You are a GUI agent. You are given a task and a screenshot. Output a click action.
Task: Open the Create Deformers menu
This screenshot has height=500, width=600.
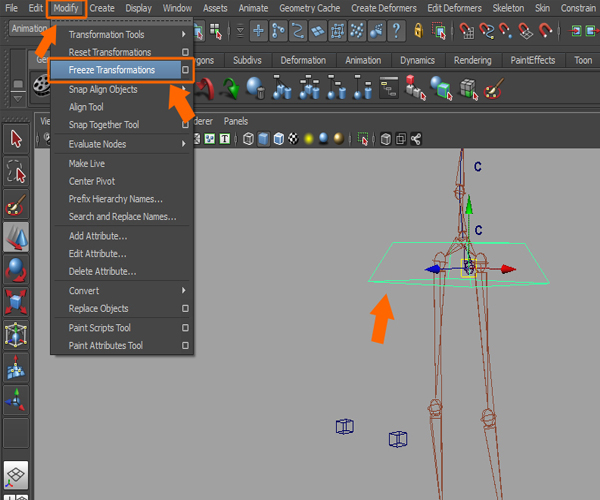tap(384, 8)
